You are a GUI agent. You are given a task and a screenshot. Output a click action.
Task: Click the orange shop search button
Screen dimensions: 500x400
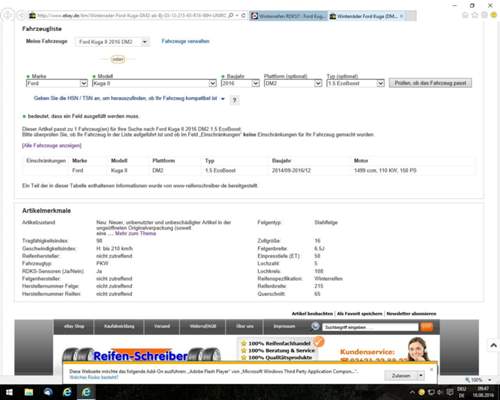(427, 327)
